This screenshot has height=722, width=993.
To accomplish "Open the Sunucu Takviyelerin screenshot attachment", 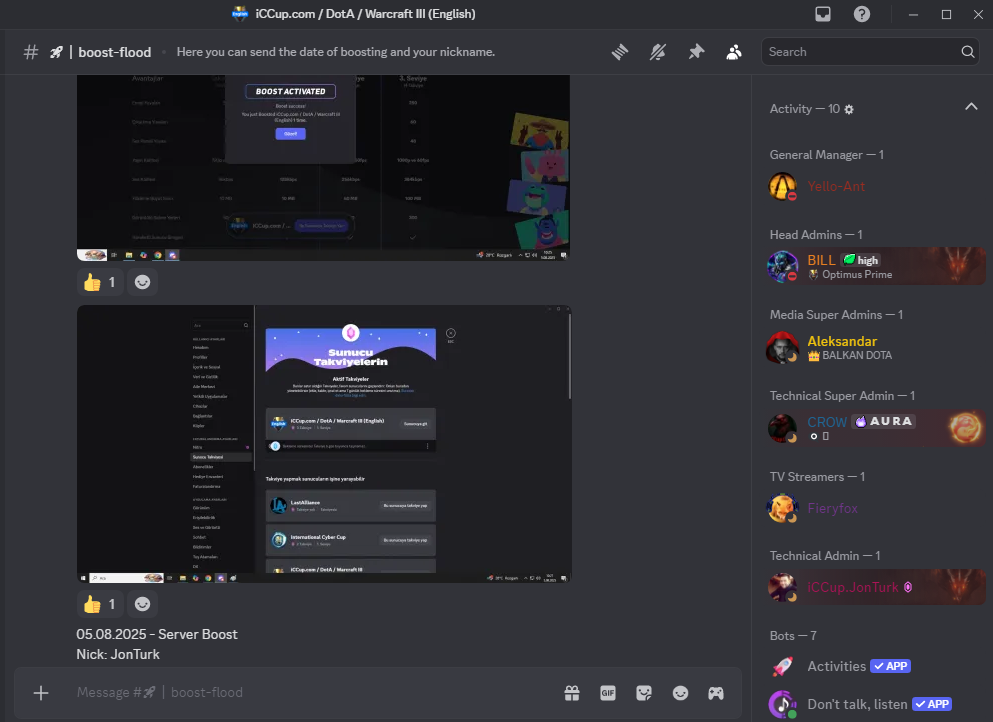I will tap(324, 444).
